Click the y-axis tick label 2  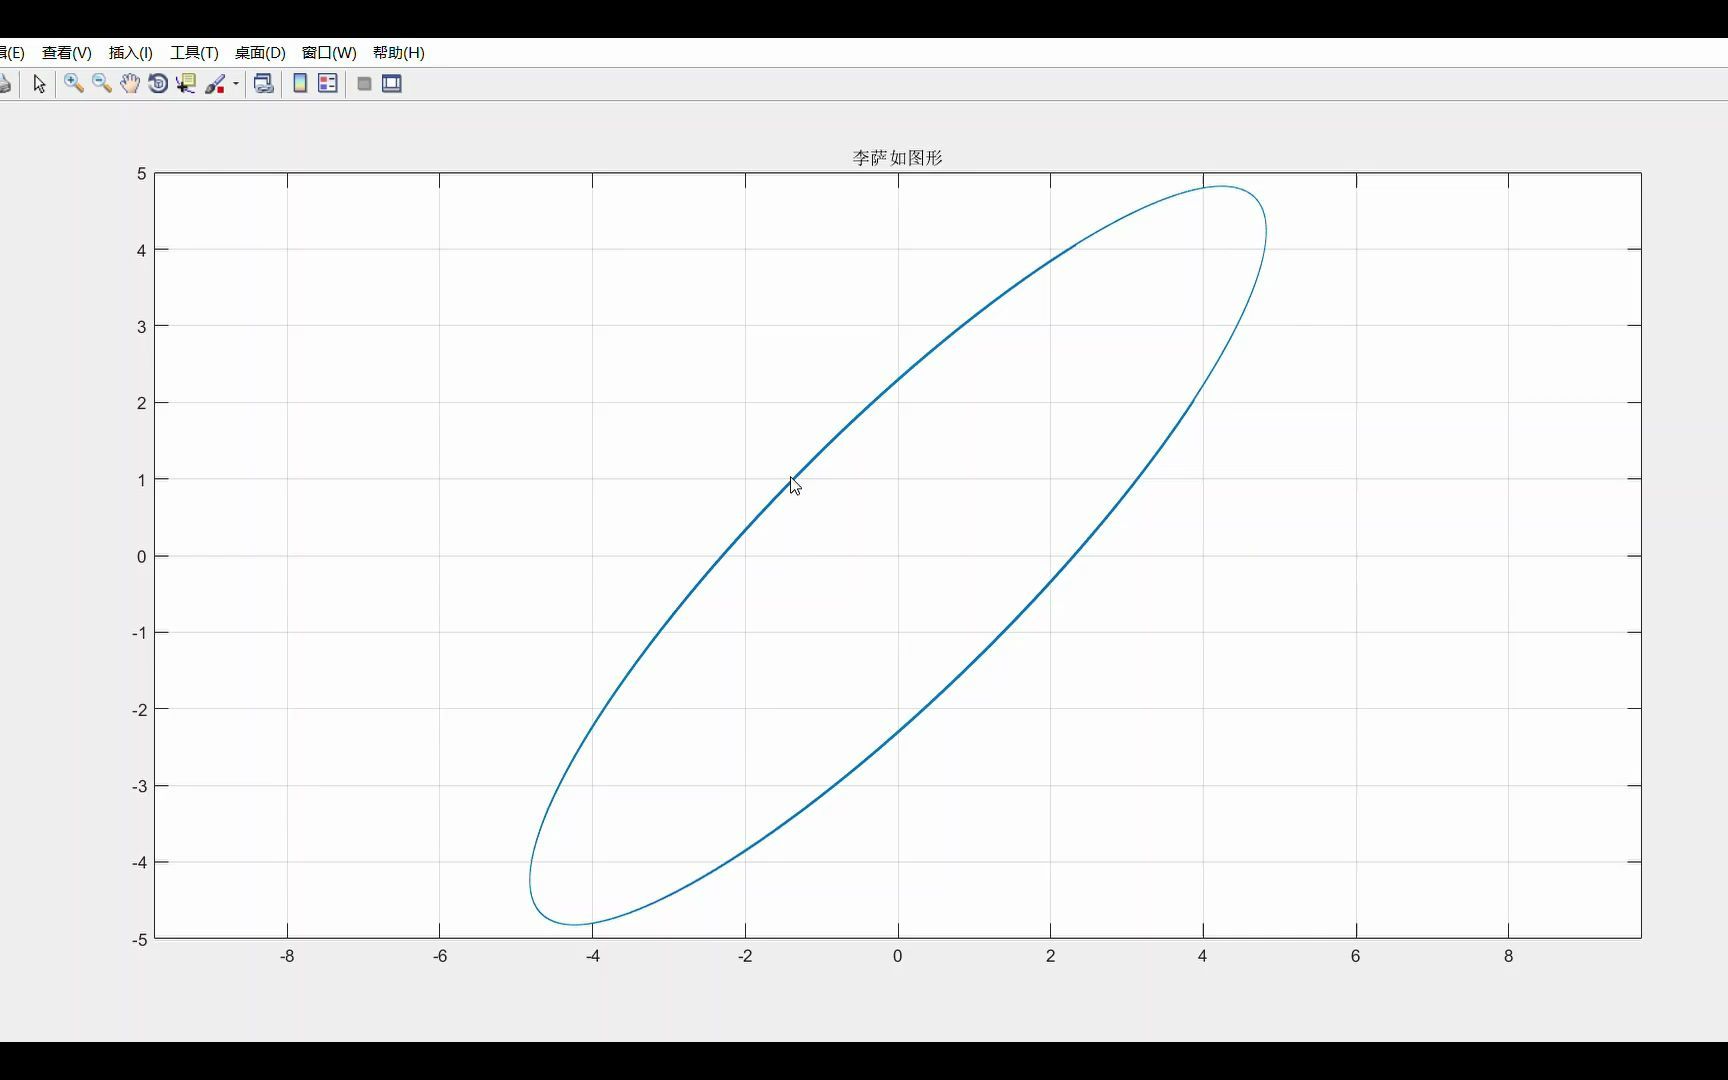[142, 403]
